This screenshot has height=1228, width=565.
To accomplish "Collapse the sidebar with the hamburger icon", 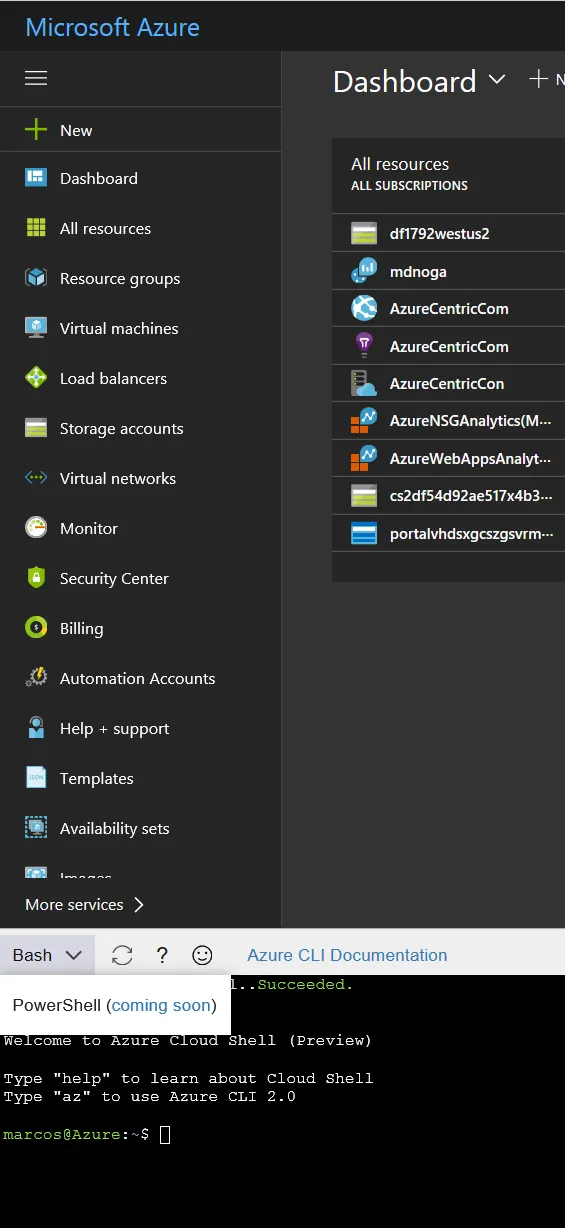I will click(36, 78).
